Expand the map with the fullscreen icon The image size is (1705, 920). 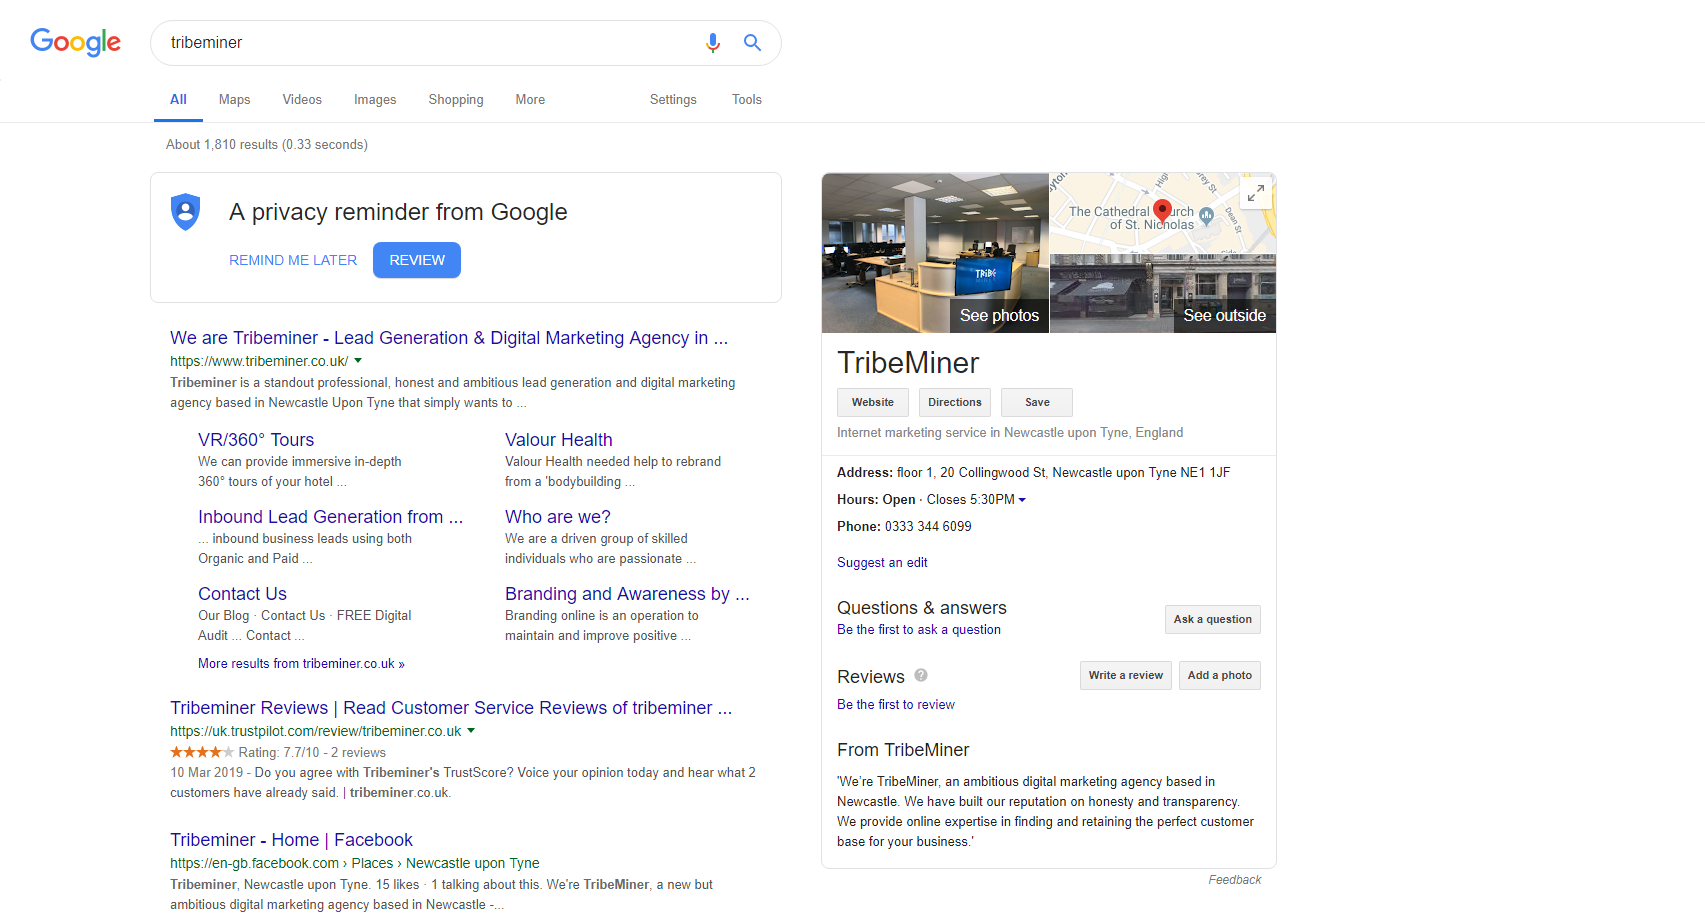pos(1256,192)
